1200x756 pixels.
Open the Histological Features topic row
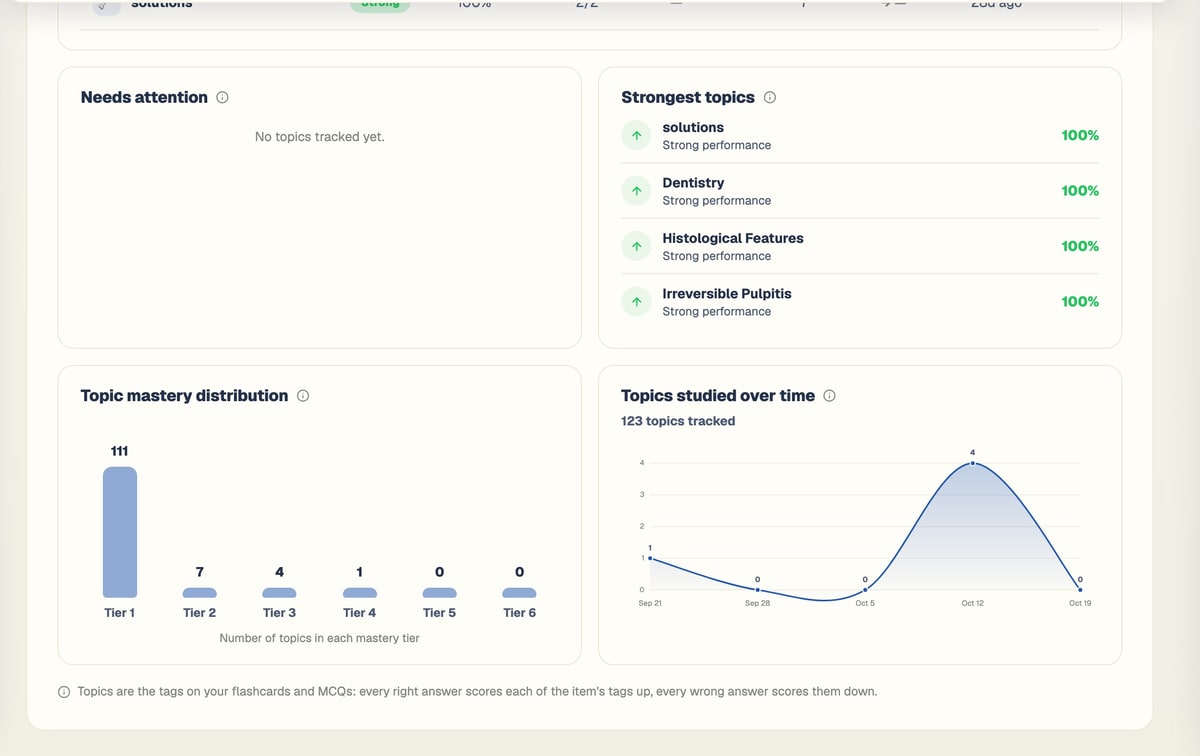point(860,246)
